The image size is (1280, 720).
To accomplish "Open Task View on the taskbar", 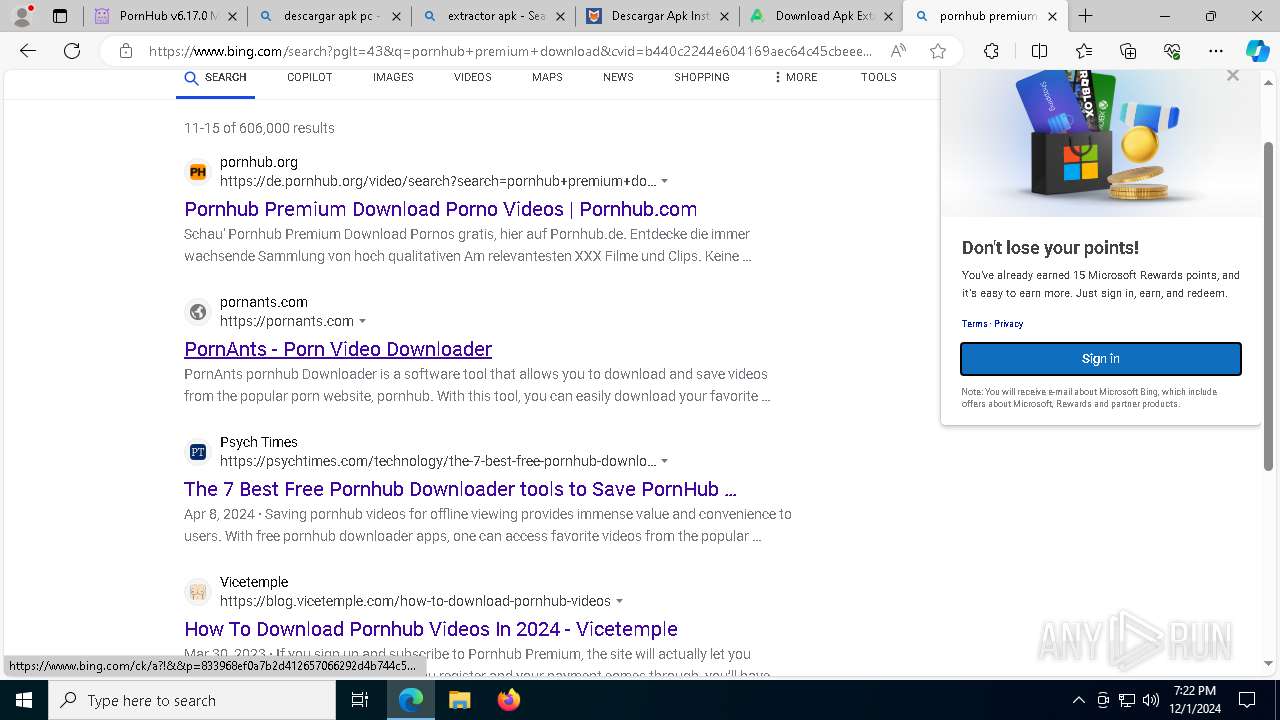I will (360, 700).
